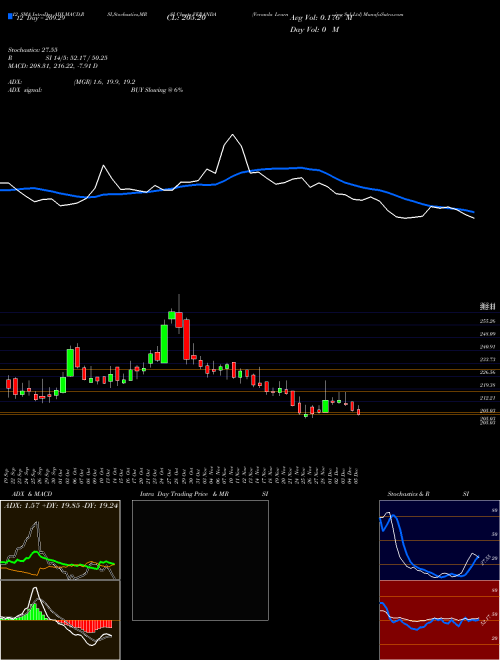Image resolution: width=500 pixels, height=660 pixels.
Task: Click the 'Intra Day Trading Price & MRSI' title
Action: pyautogui.click(x=204, y=494)
